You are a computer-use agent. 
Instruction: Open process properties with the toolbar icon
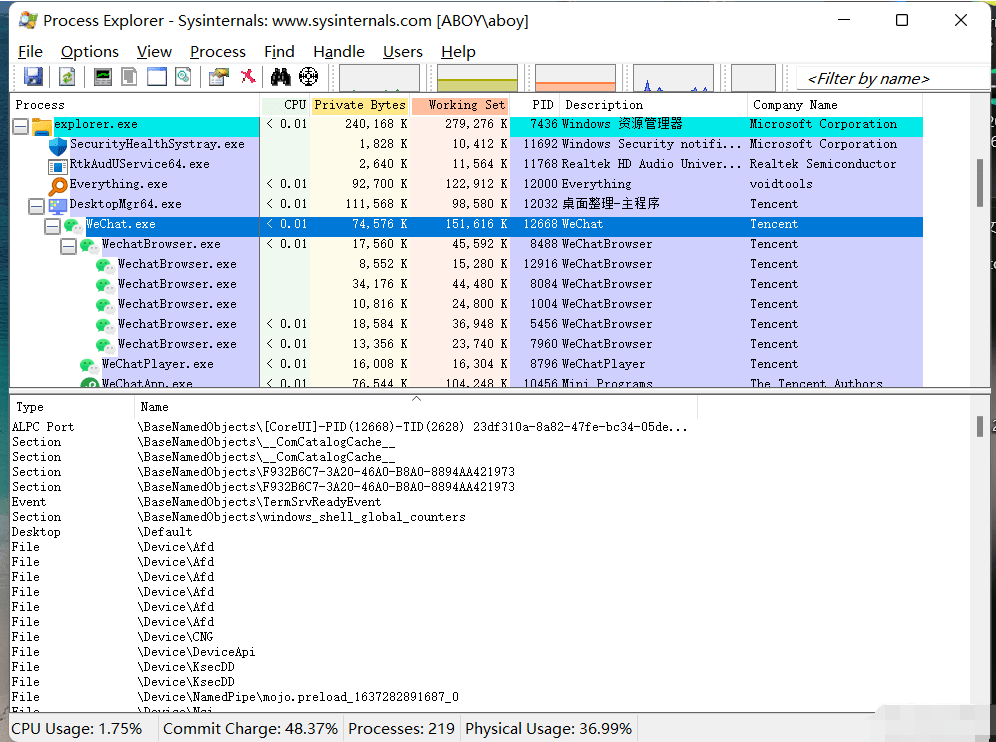[x=217, y=77]
